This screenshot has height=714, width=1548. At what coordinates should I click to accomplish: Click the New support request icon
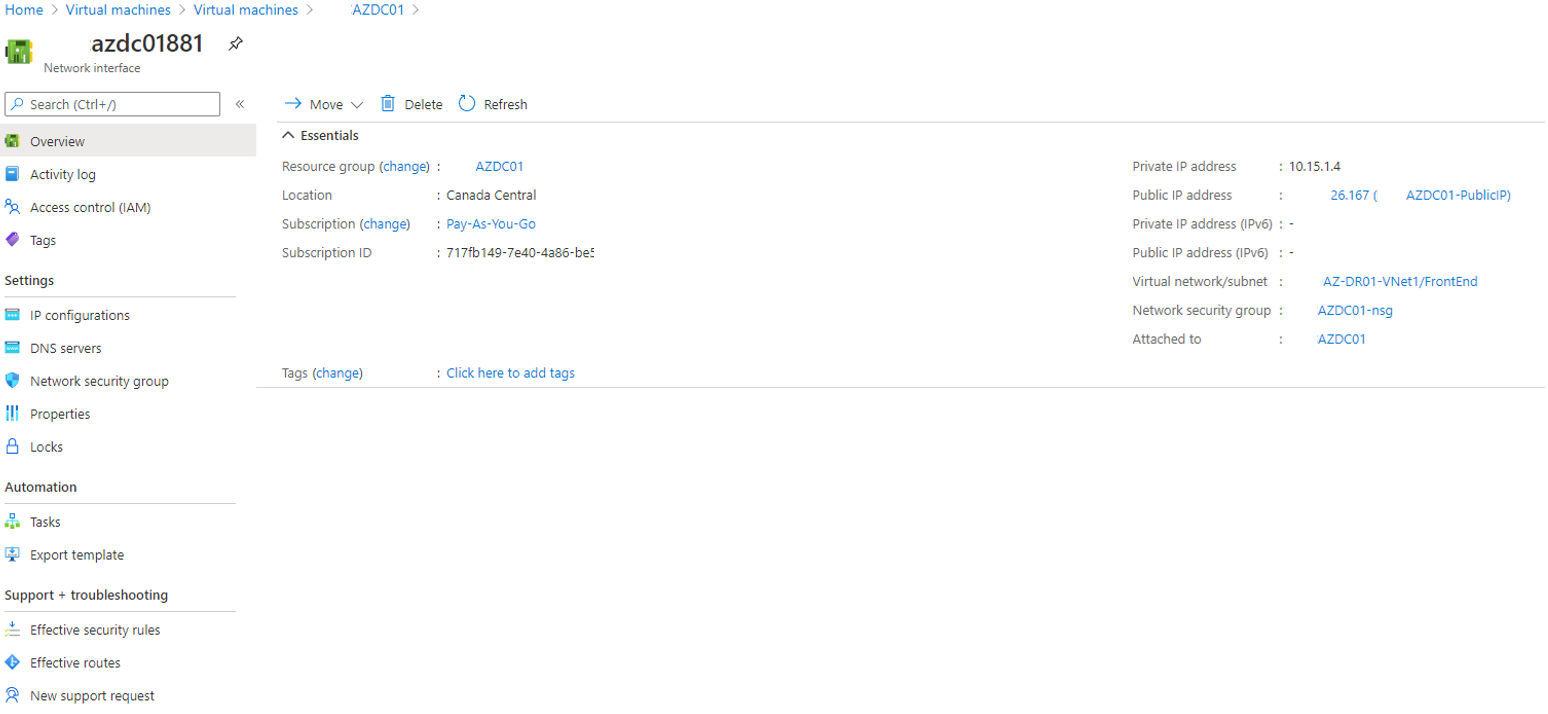click(x=12, y=696)
